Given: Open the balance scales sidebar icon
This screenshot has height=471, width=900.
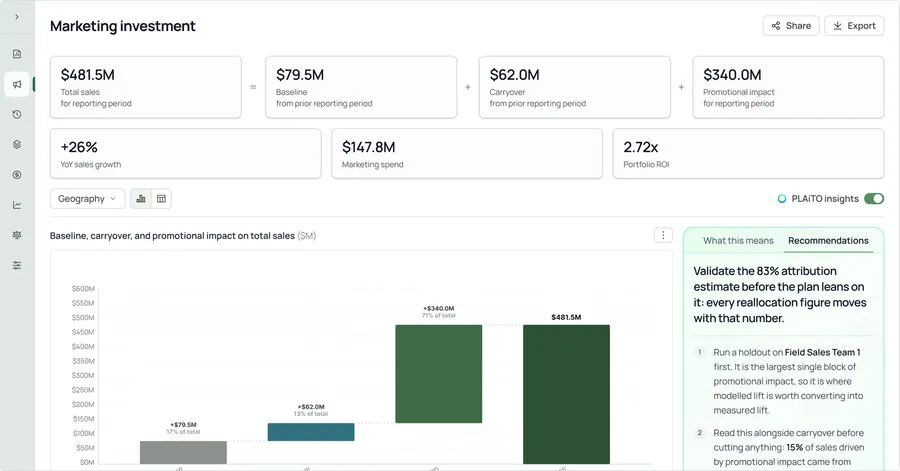Looking at the screenshot, I should tap(17, 235).
